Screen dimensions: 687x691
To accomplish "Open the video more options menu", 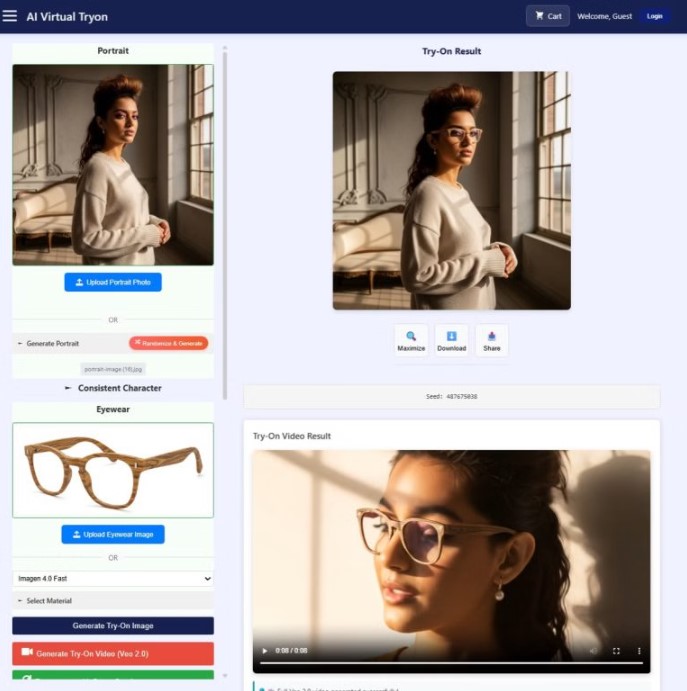I will pos(639,651).
